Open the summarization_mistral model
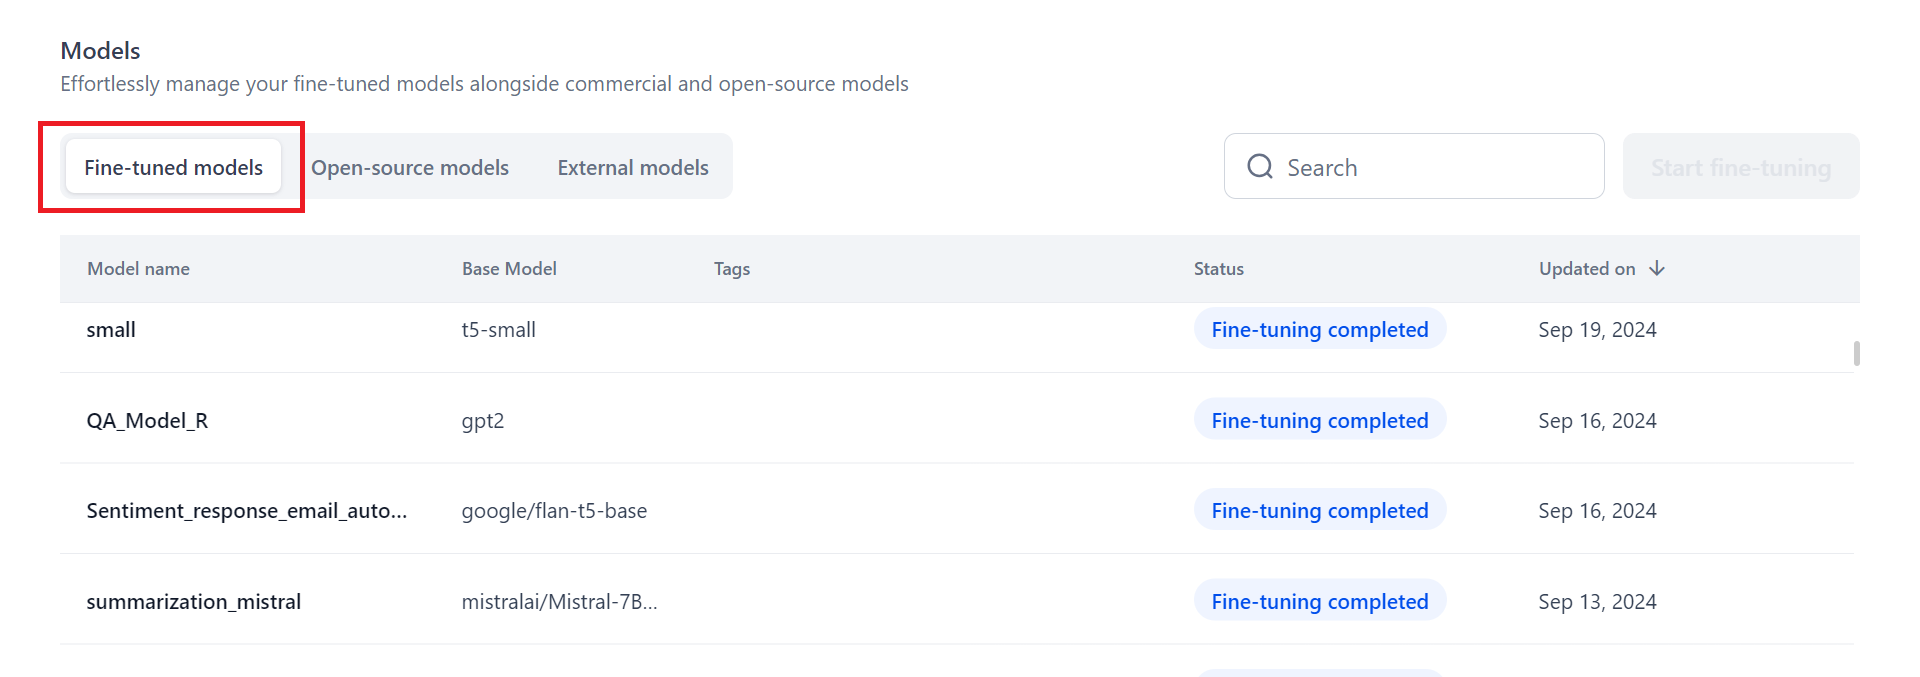The image size is (1920, 677). pos(193,602)
